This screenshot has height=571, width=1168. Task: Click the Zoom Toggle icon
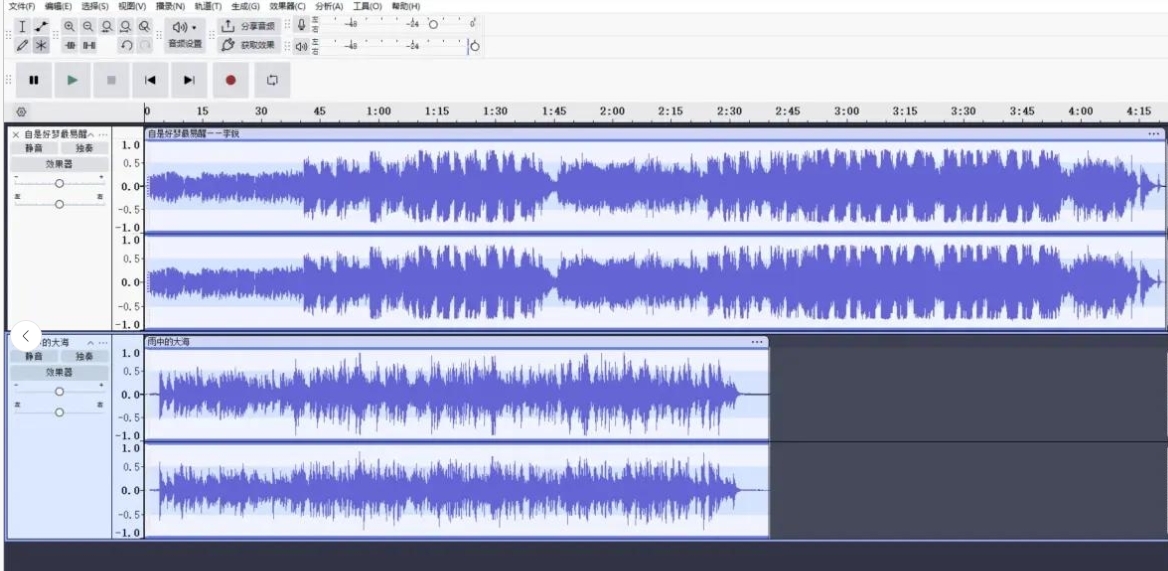(145, 26)
